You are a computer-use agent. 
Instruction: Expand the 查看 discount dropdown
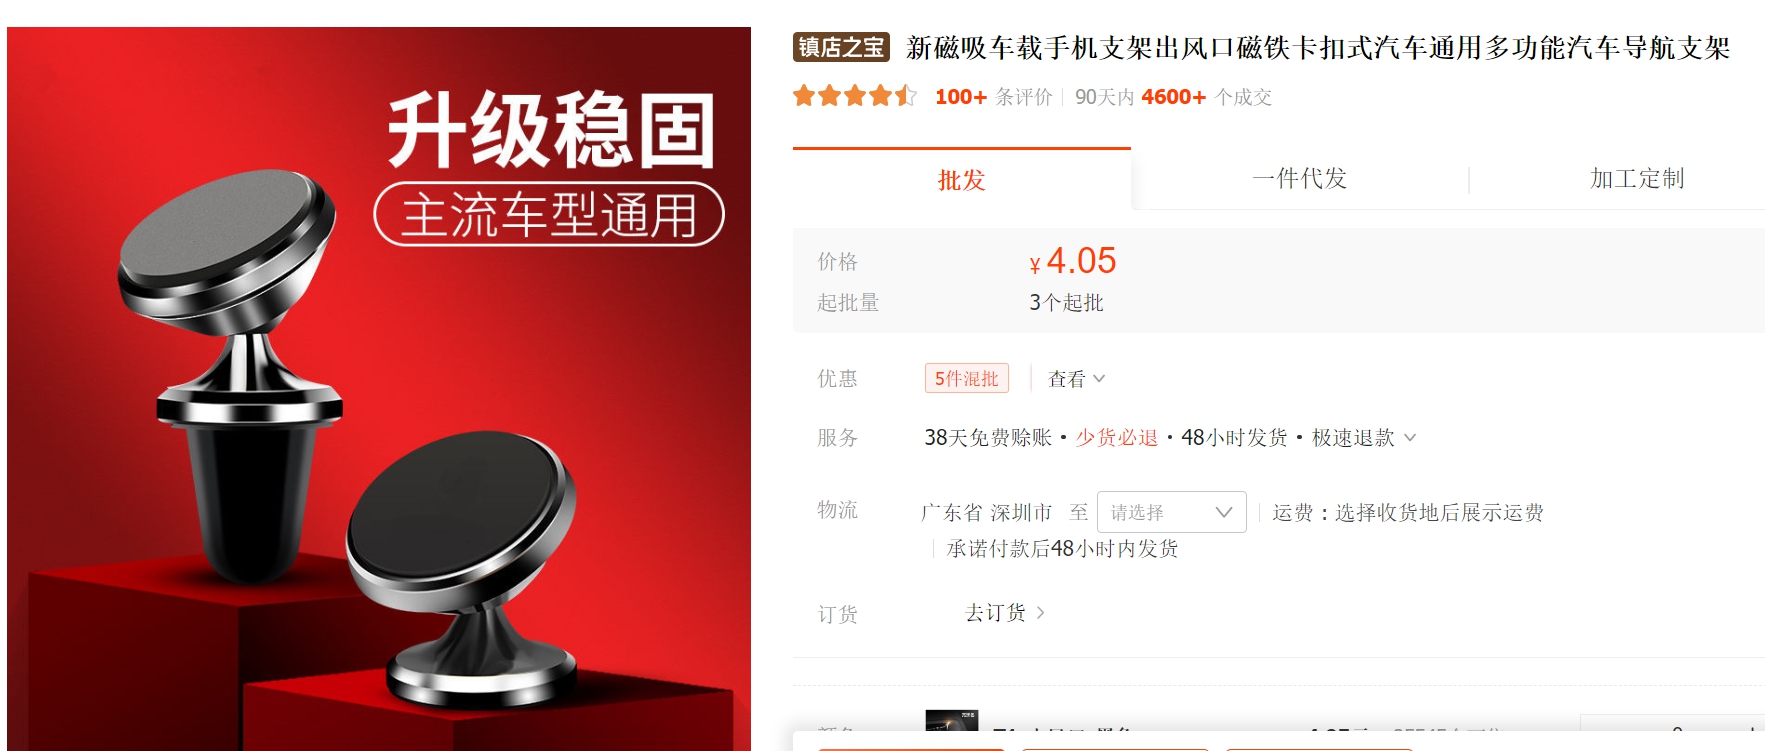(x=1076, y=379)
